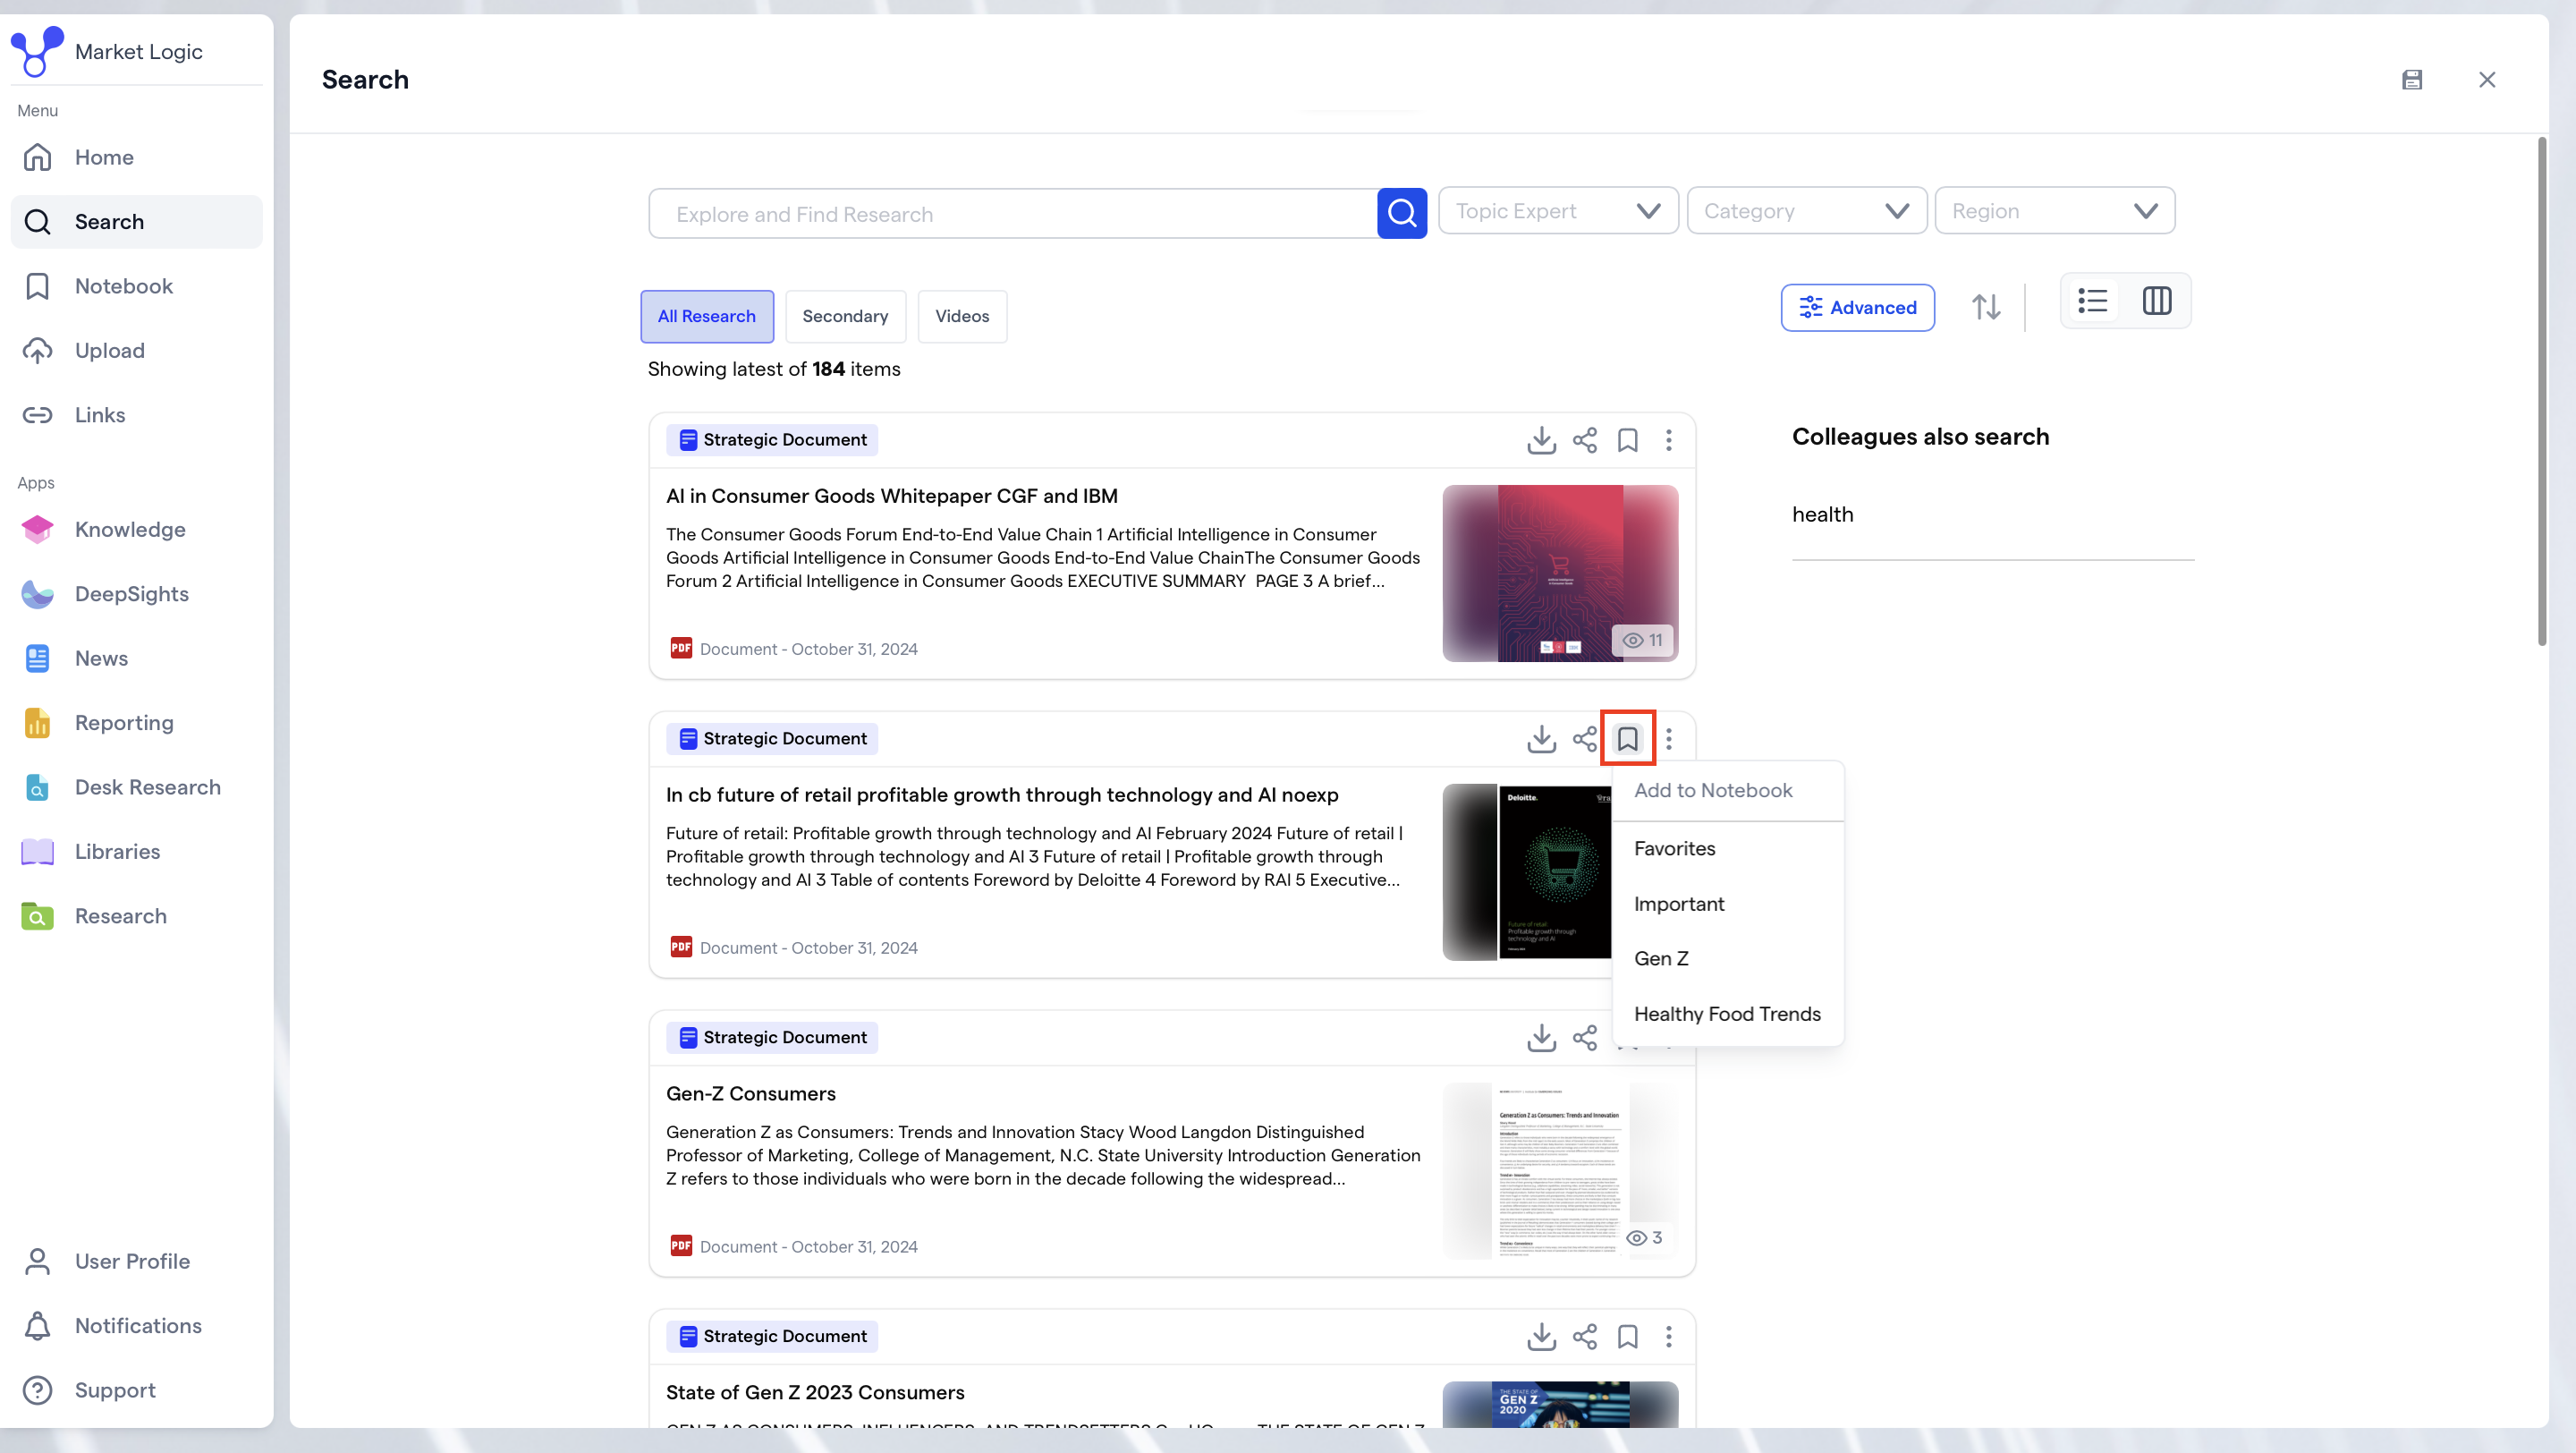
Task: Bookmark State of Gen Z 2023 Consumers
Action: tap(1627, 1337)
